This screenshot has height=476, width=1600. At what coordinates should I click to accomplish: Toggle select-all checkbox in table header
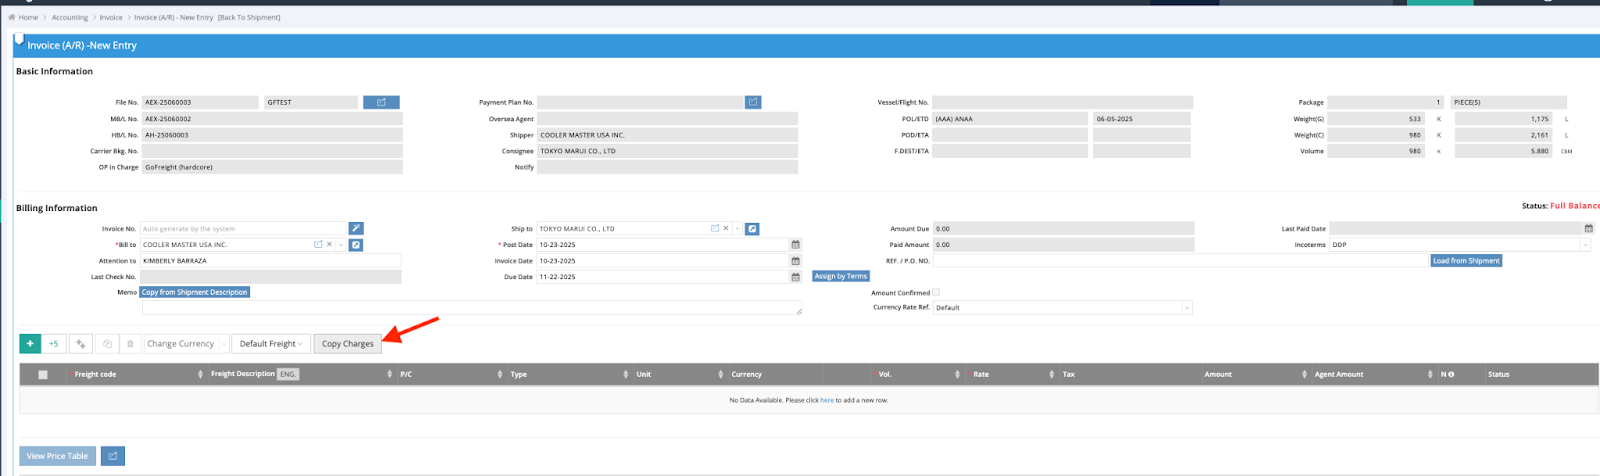(x=43, y=375)
